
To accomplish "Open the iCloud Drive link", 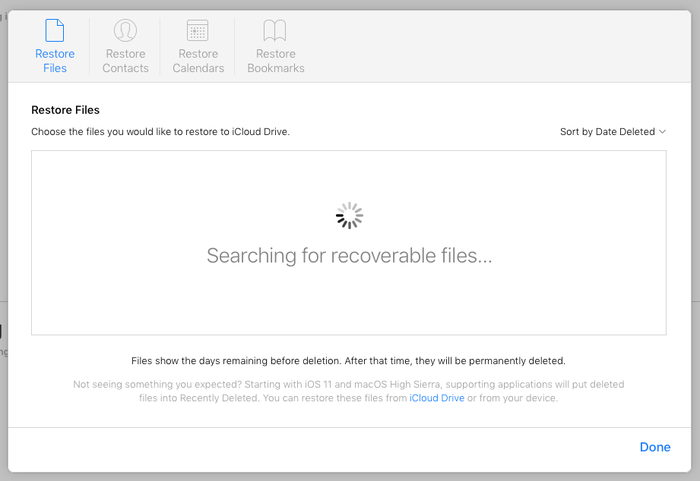I will [x=437, y=398].
